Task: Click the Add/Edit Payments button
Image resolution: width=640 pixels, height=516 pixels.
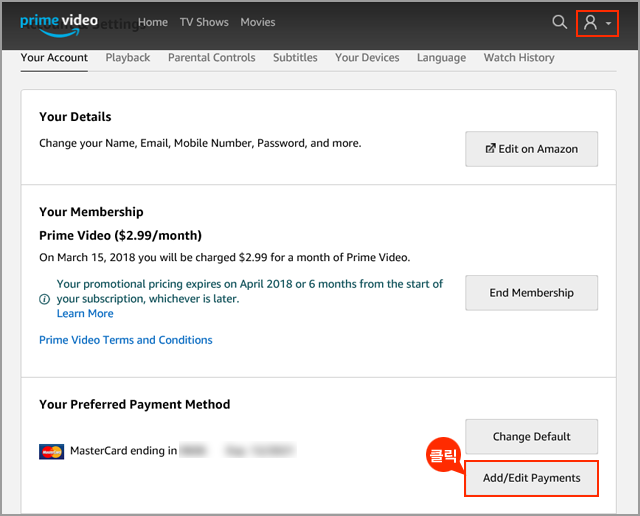Action: click(531, 478)
